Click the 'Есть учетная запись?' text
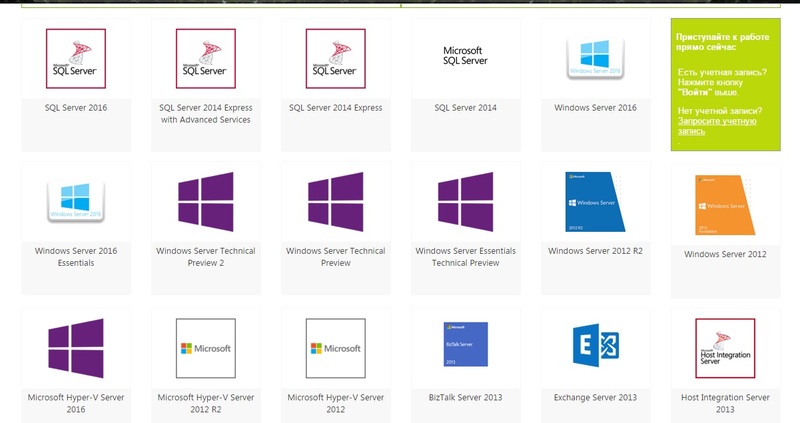The height and width of the screenshot is (423, 800). [722, 72]
